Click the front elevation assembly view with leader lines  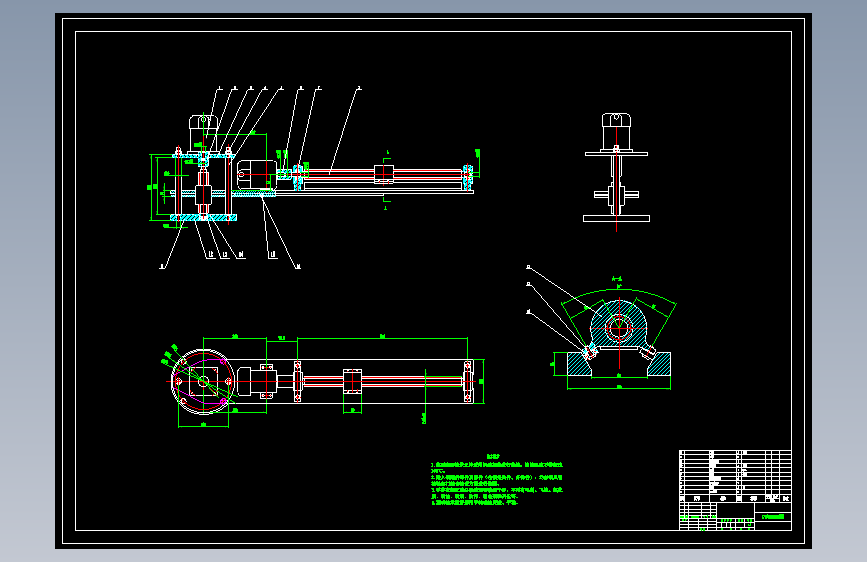[314, 178]
